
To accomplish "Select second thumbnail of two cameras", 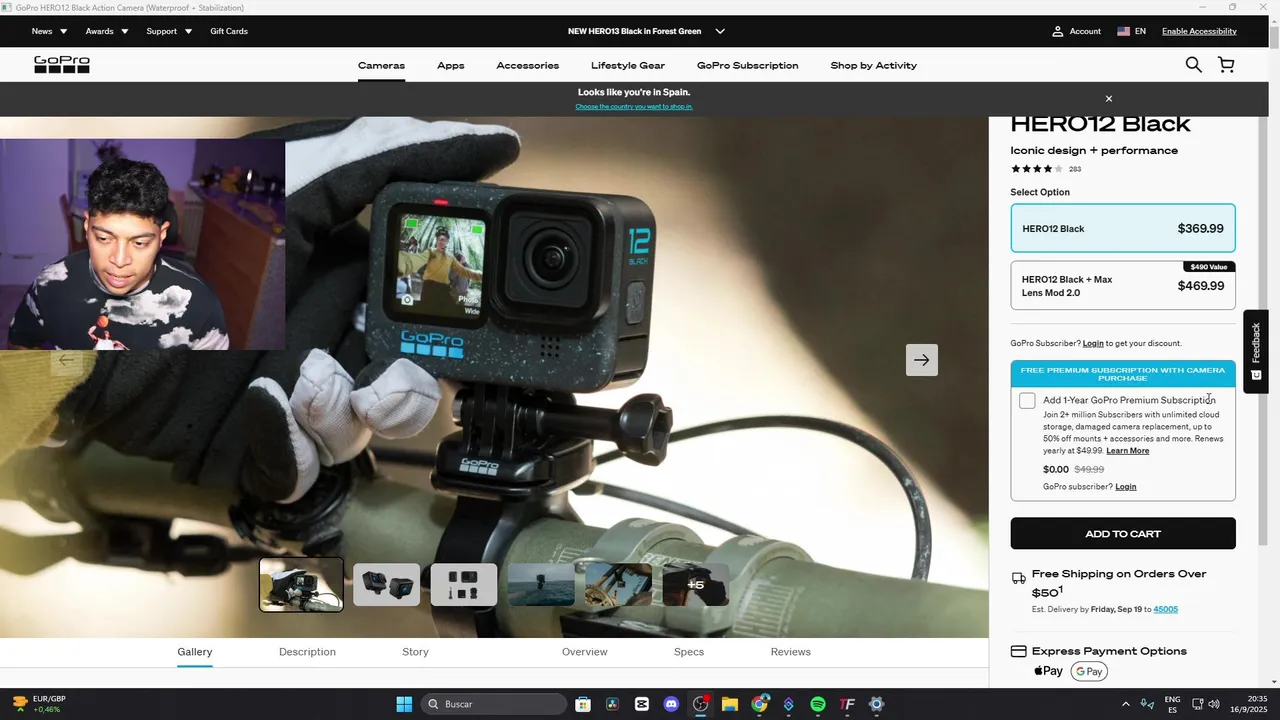I will coord(386,585).
